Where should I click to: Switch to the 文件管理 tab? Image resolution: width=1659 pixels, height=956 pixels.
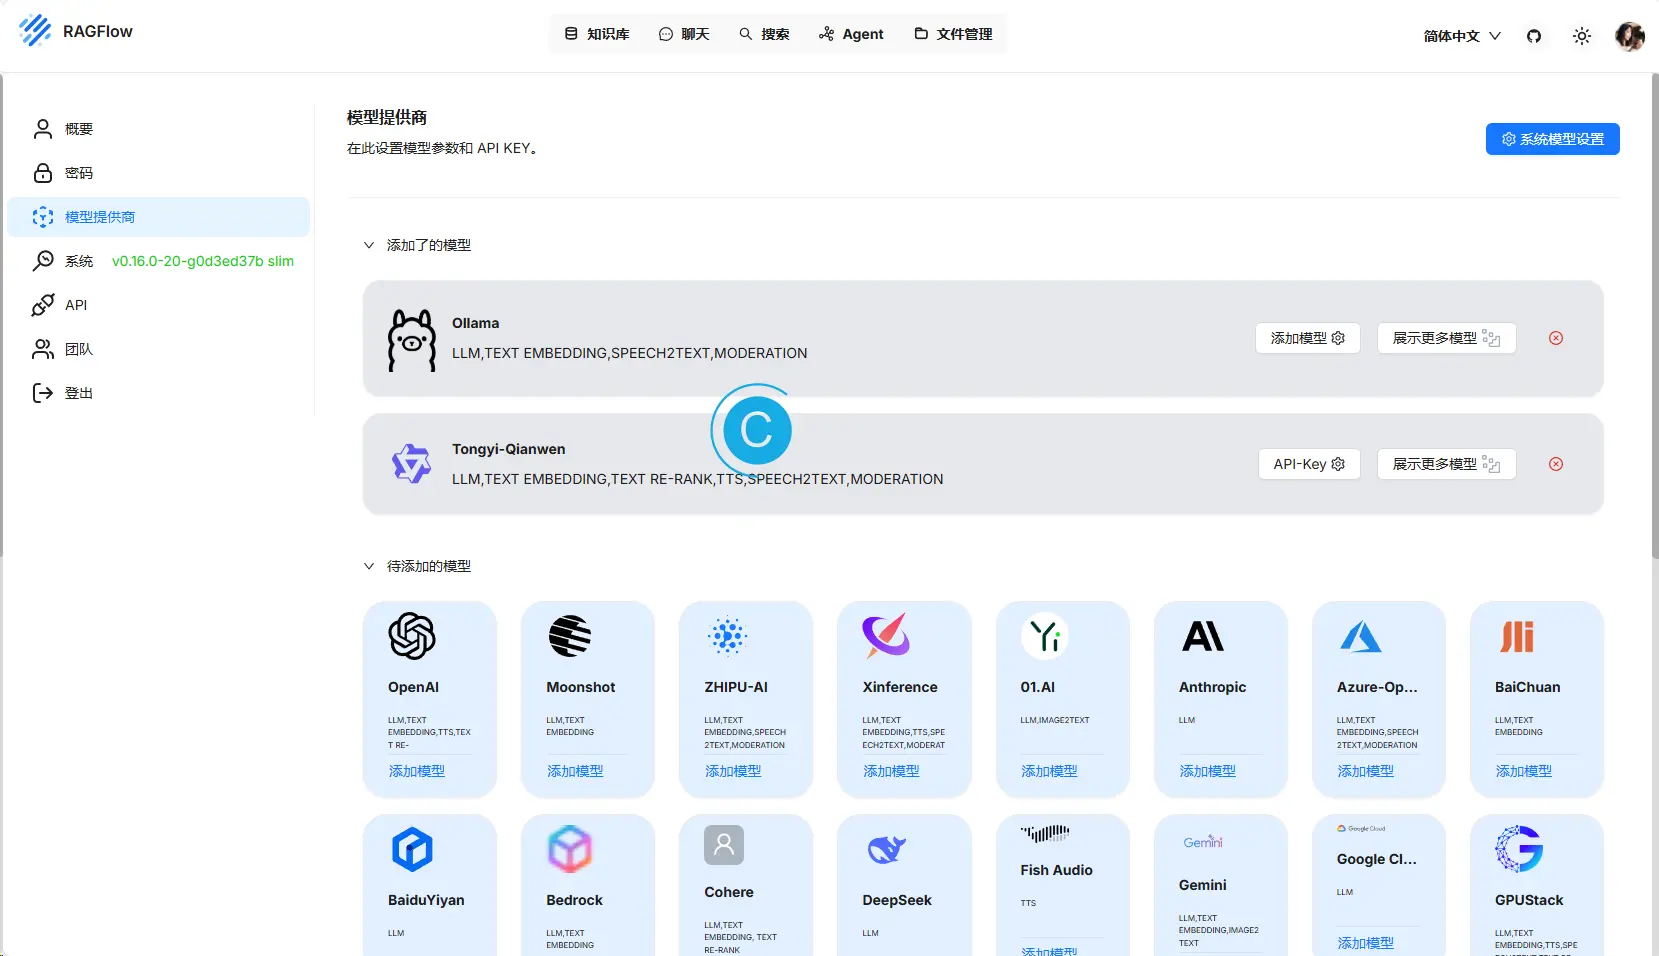click(x=953, y=34)
